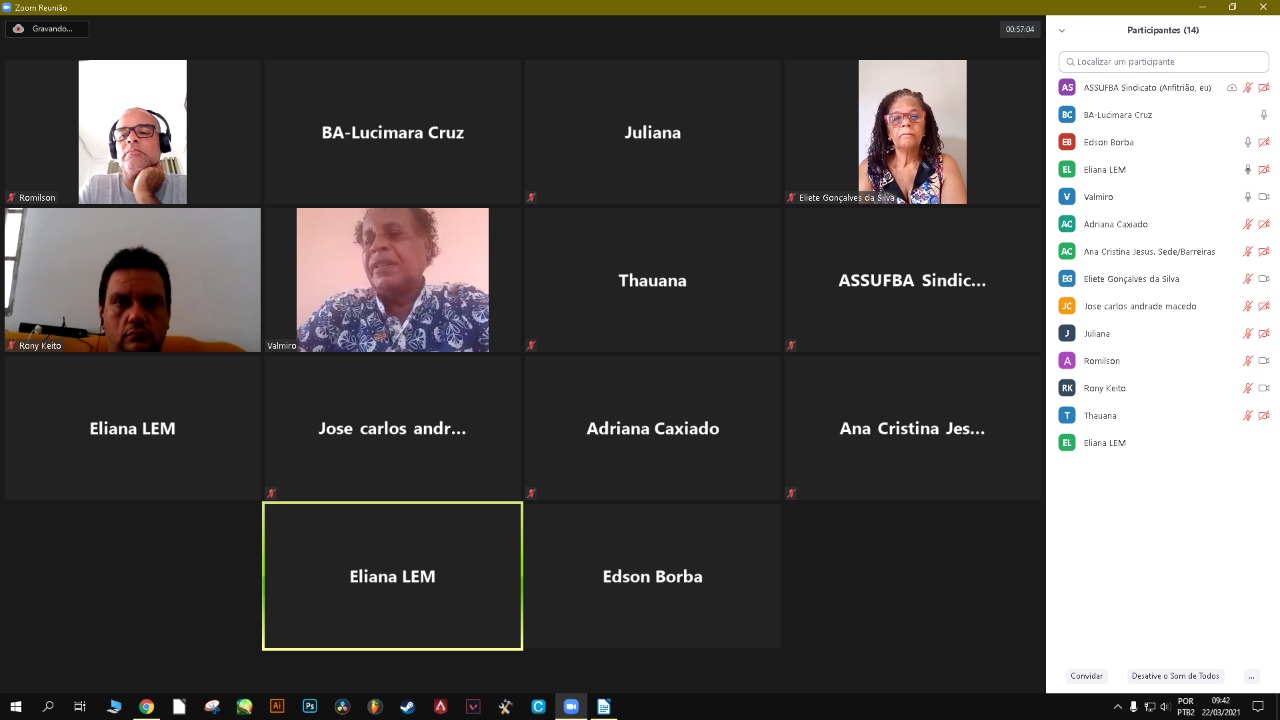The image size is (1280, 720).
Task: Toggle Thauana's muted microphone icon
Action: [1247, 415]
